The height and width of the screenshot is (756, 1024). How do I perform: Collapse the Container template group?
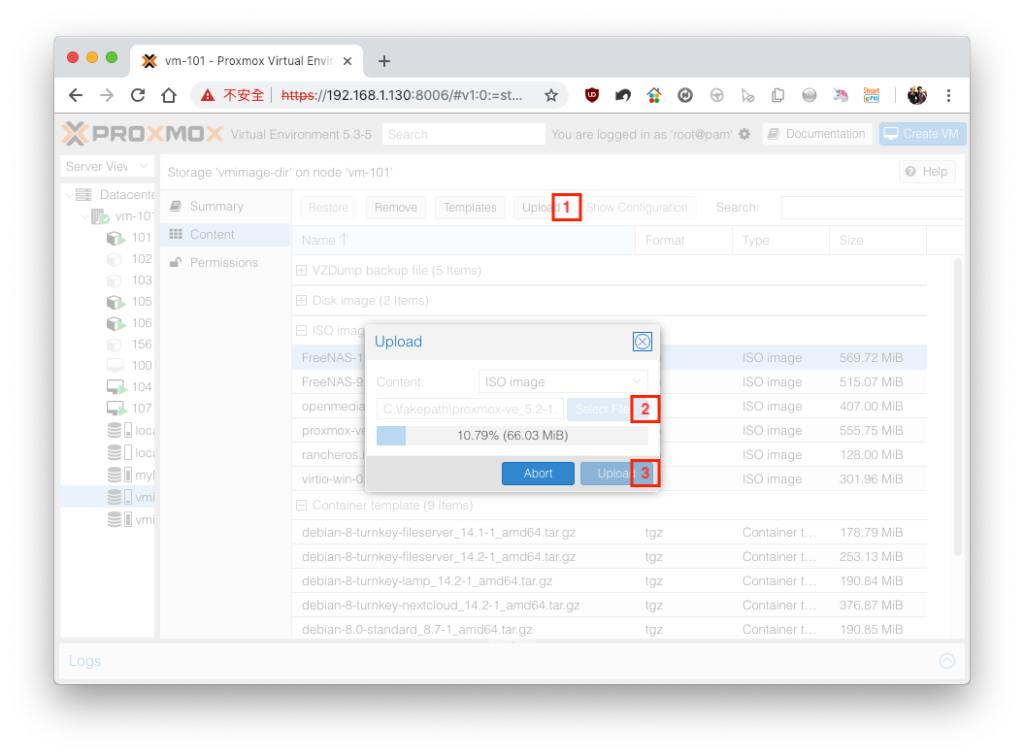(301, 505)
